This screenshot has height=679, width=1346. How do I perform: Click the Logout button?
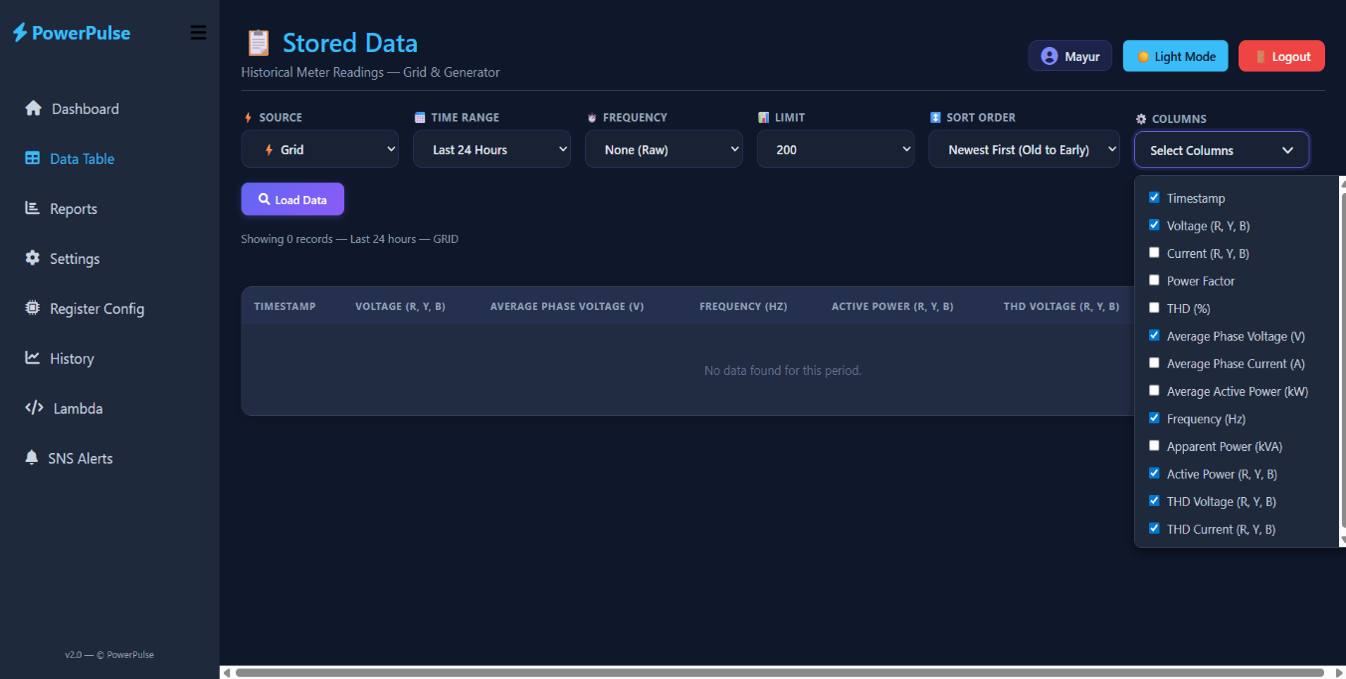tap(1282, 56)
